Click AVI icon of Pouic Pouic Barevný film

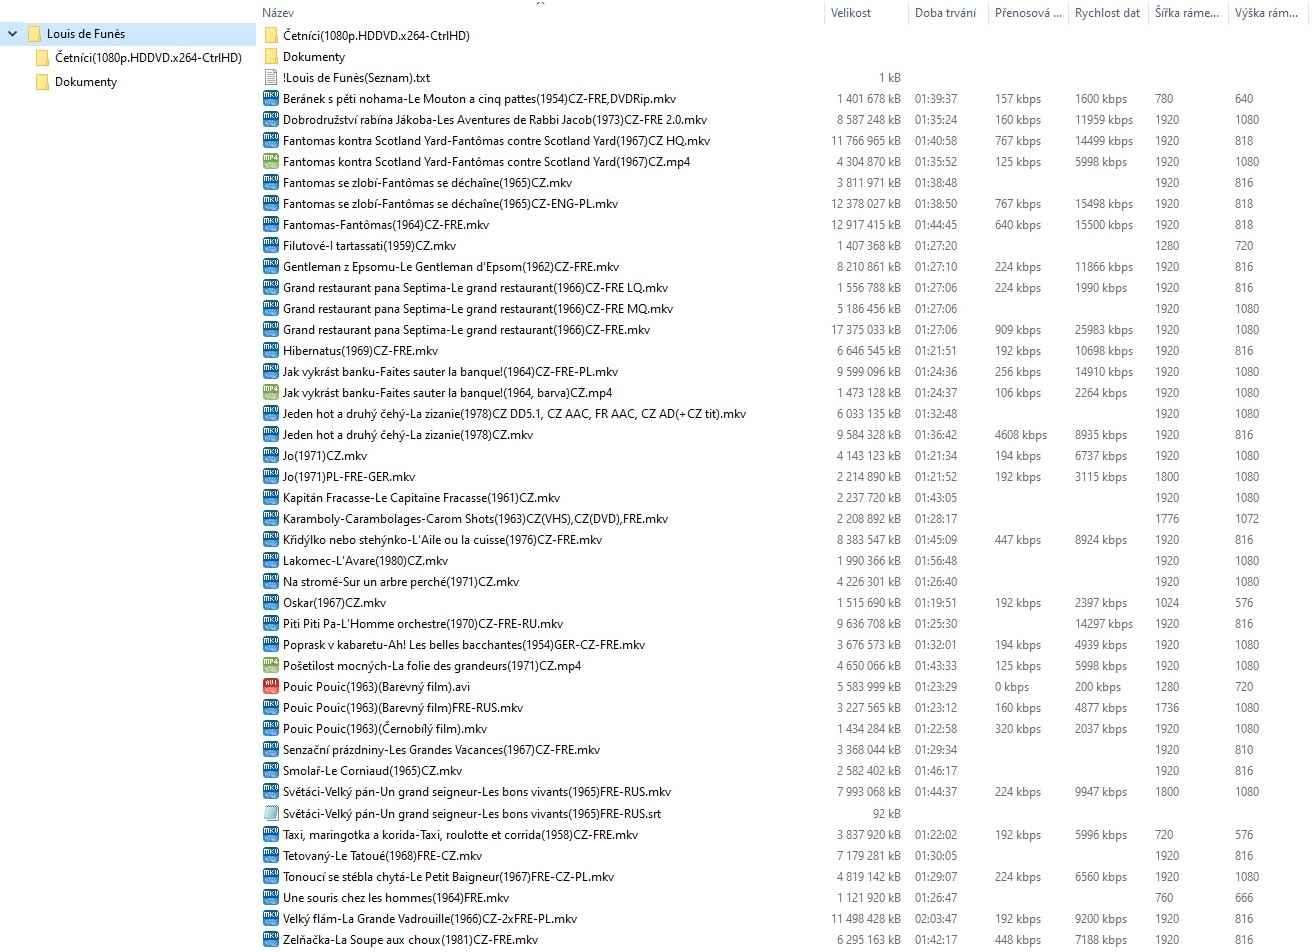click(x=270, y=687)
